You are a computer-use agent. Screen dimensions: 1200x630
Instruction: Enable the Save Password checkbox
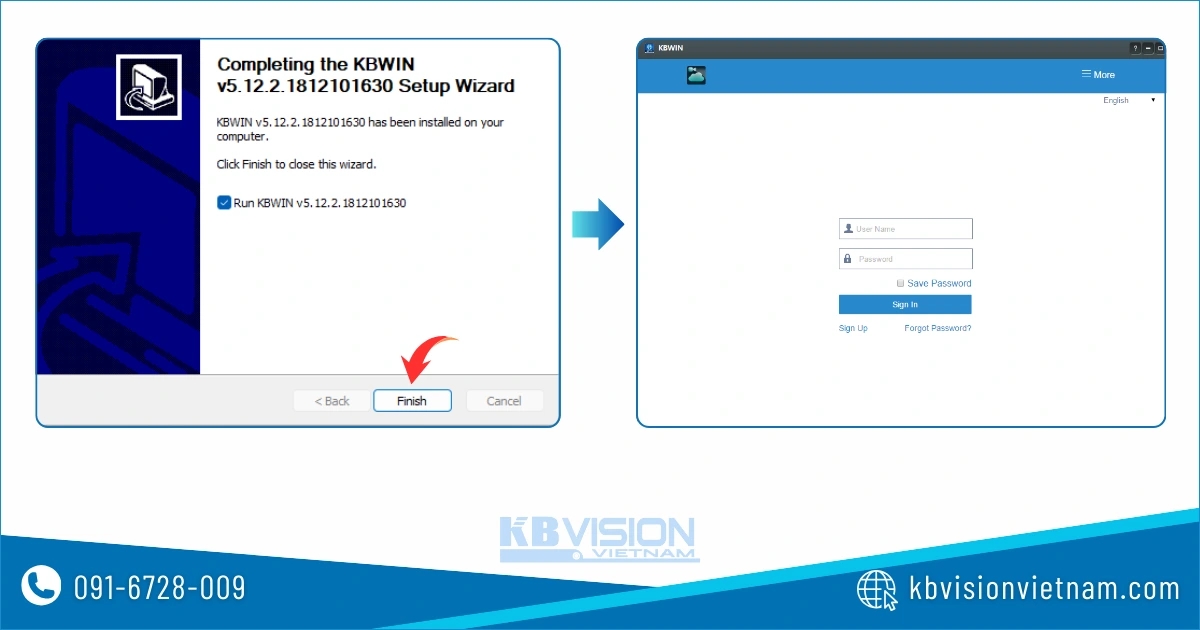[x=900, y=284]
